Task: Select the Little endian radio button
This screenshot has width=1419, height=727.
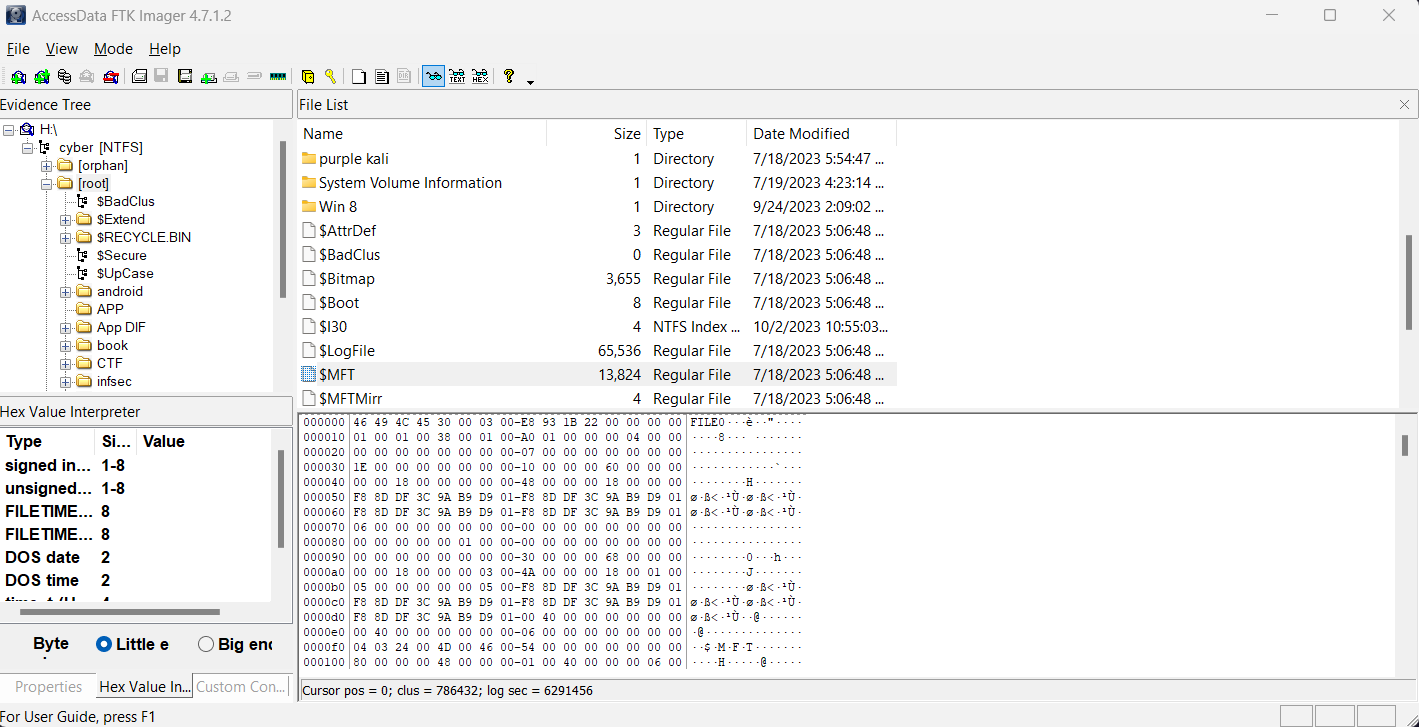Action: click(x=104, y=644)
